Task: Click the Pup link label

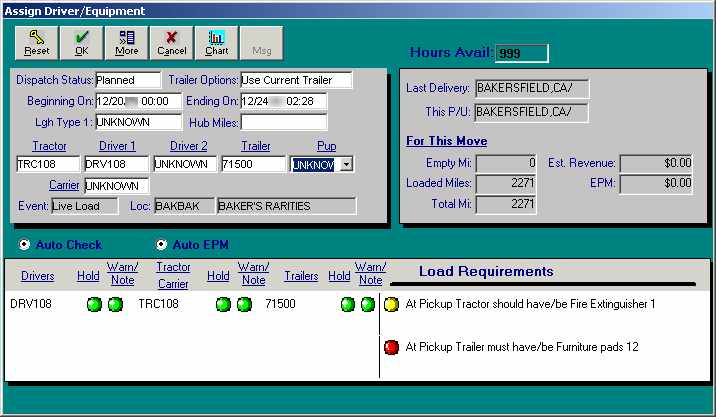Action: pos(326,146)
